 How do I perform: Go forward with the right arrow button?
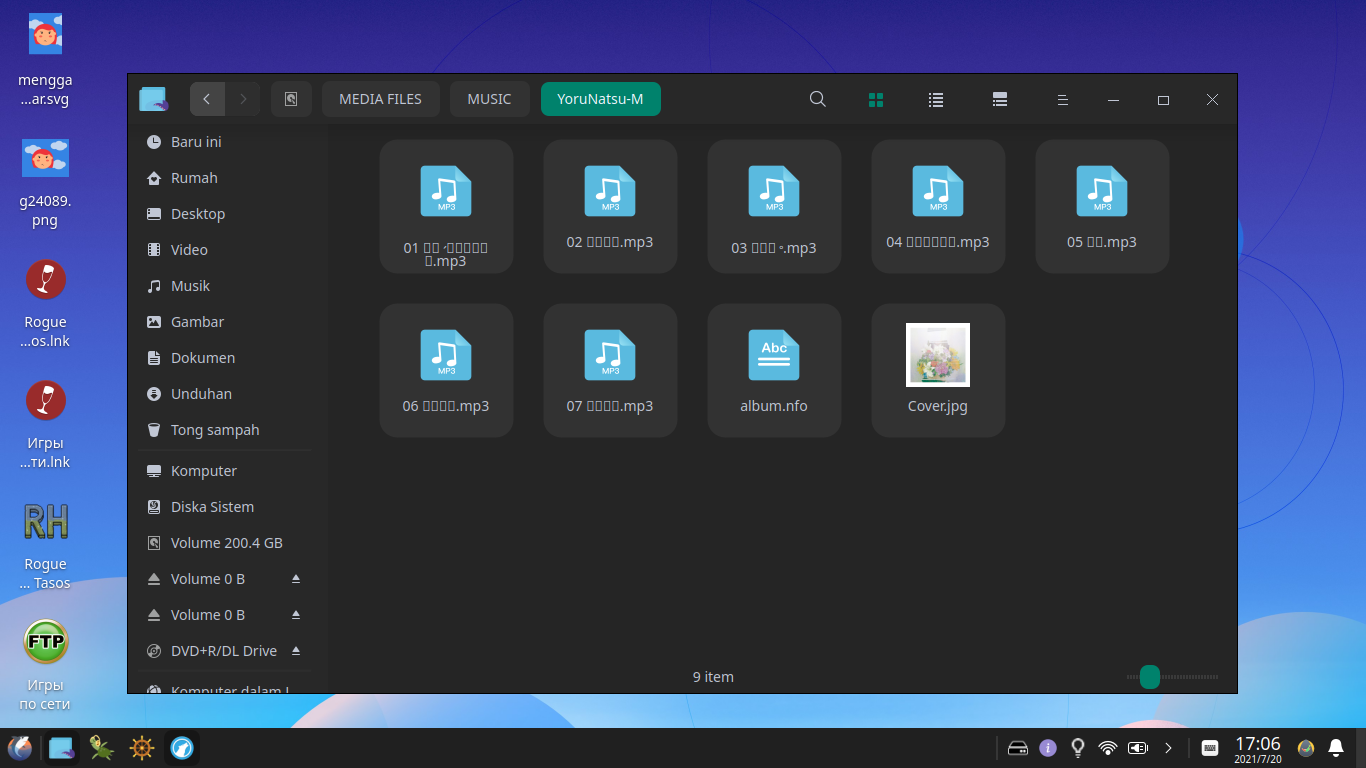[243, 99]
